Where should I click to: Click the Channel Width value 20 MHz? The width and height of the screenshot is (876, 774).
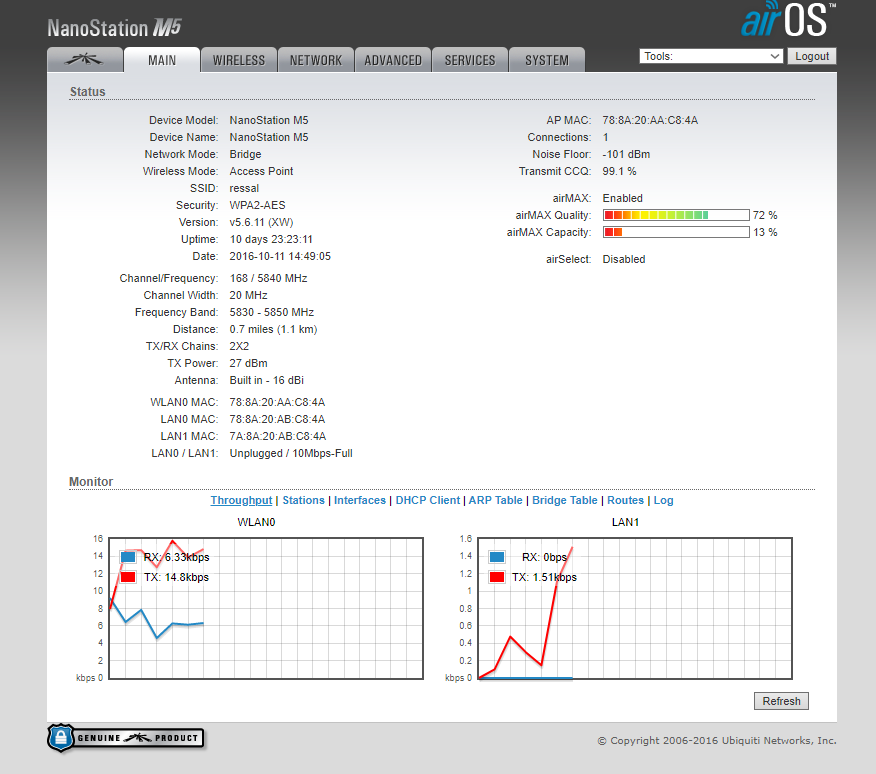[x=249, y=295]
